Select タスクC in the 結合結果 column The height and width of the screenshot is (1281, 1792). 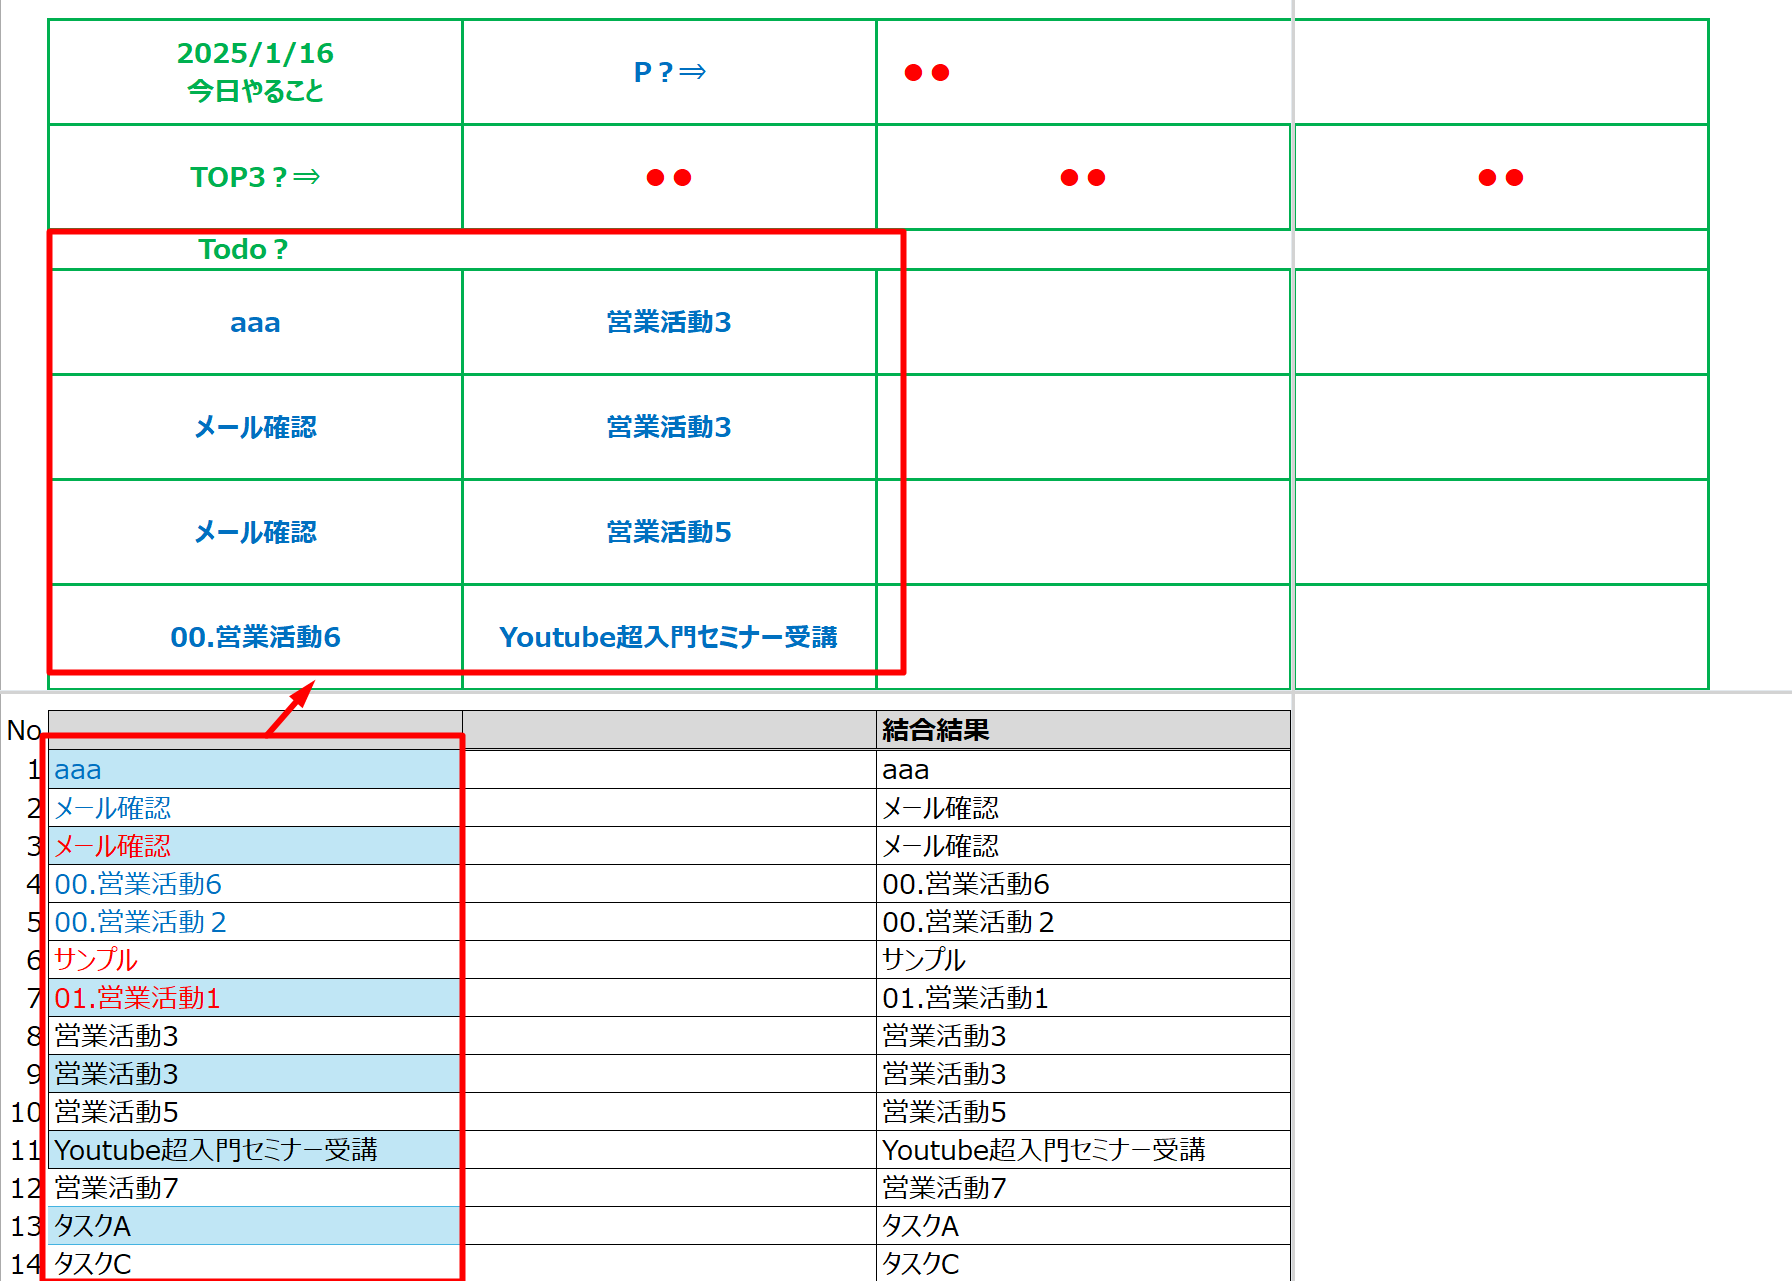pyautogui.click(x=920, y=1264)
